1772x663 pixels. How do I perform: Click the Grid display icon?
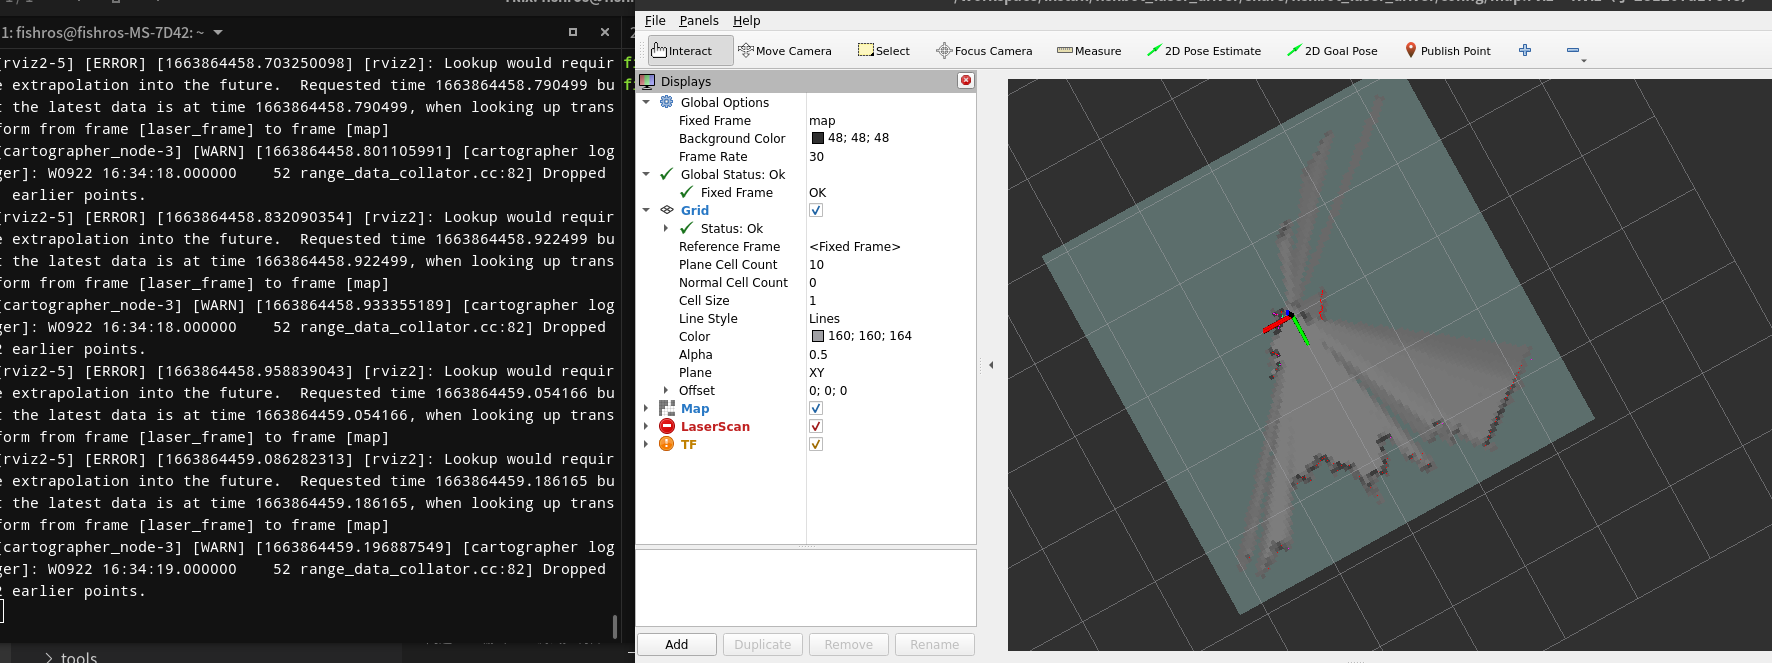[x=667, y=210]
